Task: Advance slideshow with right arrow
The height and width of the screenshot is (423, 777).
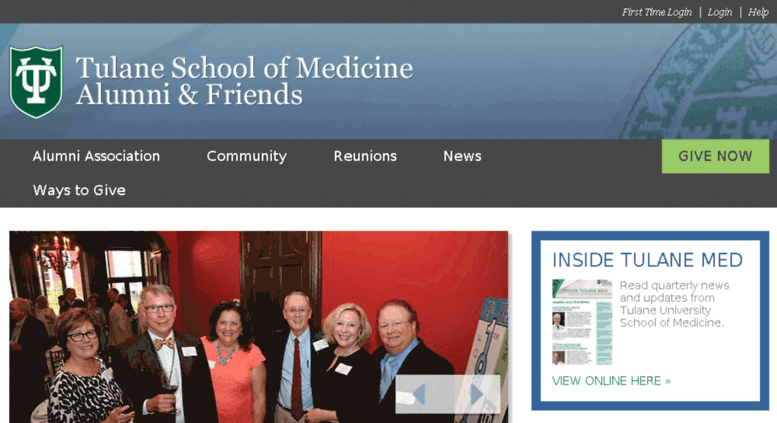Action: tap(476, 395)
